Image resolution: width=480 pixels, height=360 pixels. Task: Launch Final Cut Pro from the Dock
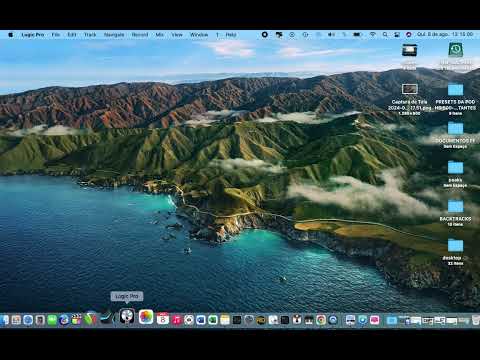pos(76,320)
